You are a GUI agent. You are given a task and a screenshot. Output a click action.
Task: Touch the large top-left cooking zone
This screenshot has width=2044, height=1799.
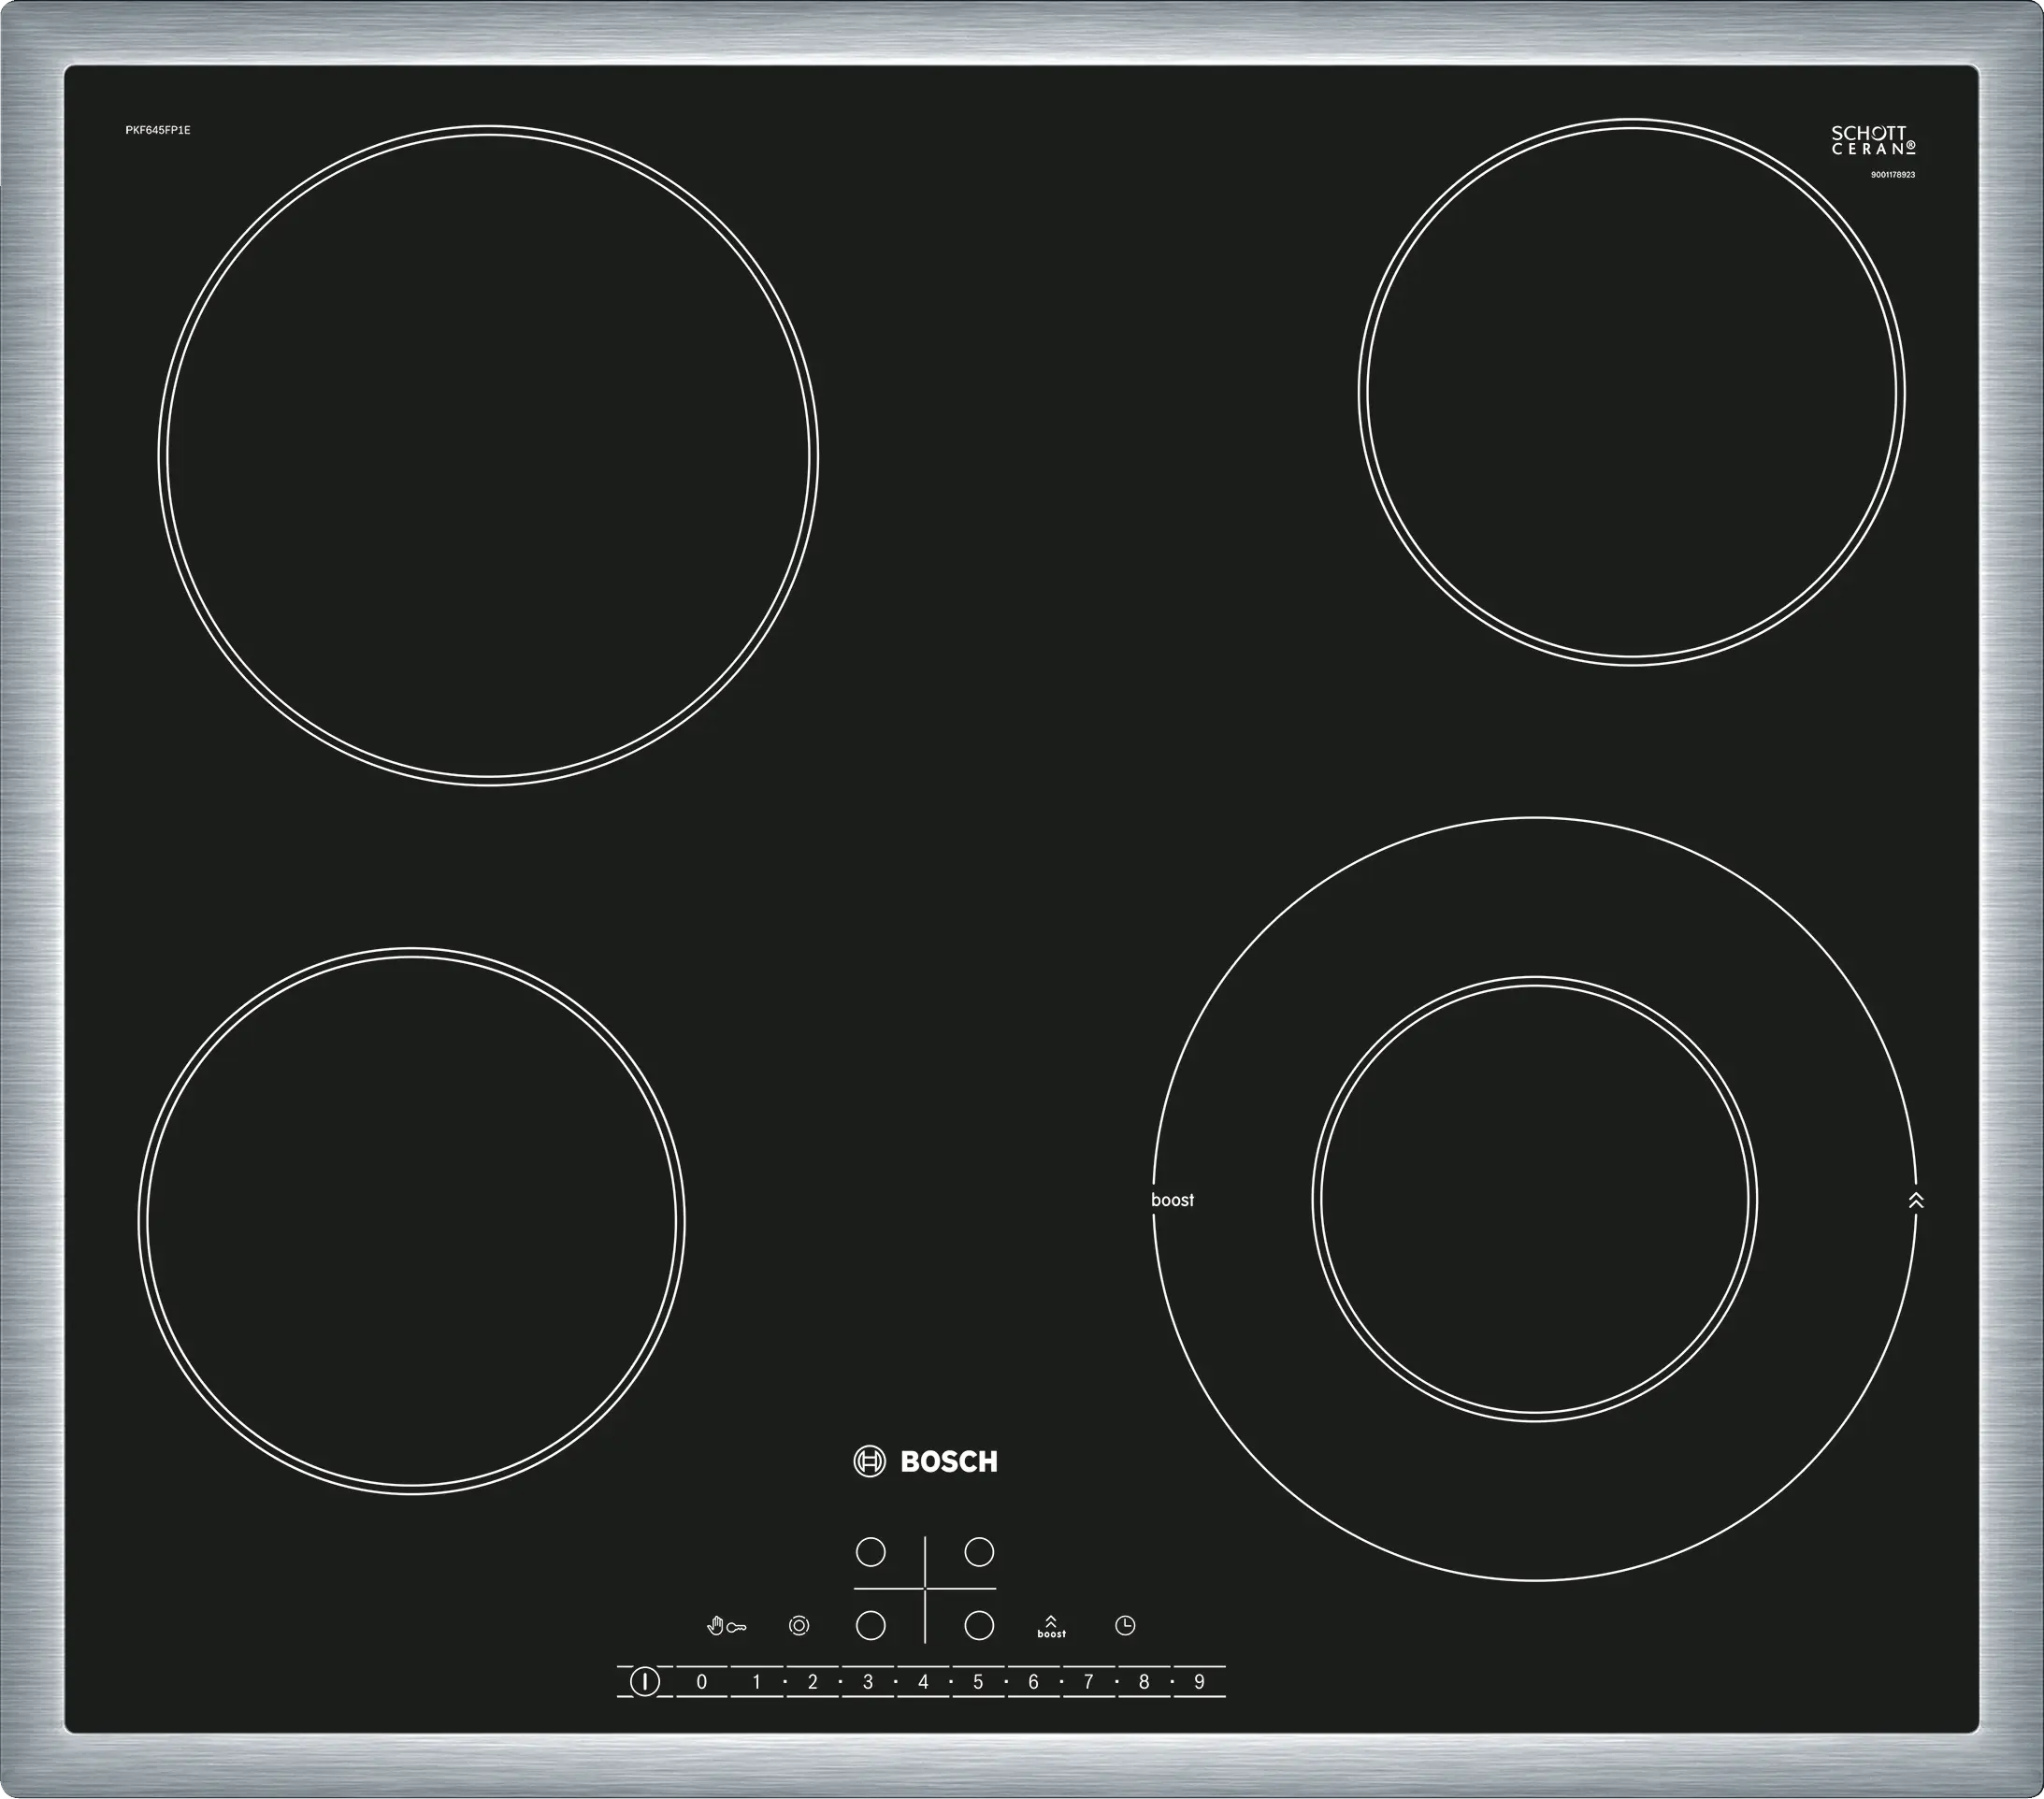pyautogui.click(x=488, y=455)
